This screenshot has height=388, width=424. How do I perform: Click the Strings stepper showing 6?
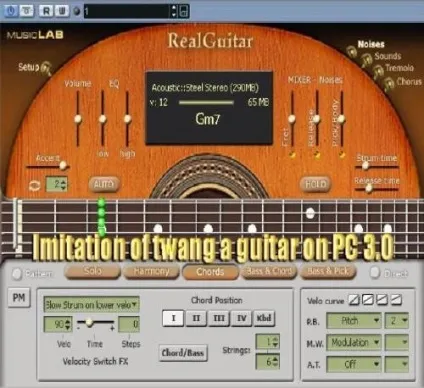click(x=267, y=361)
